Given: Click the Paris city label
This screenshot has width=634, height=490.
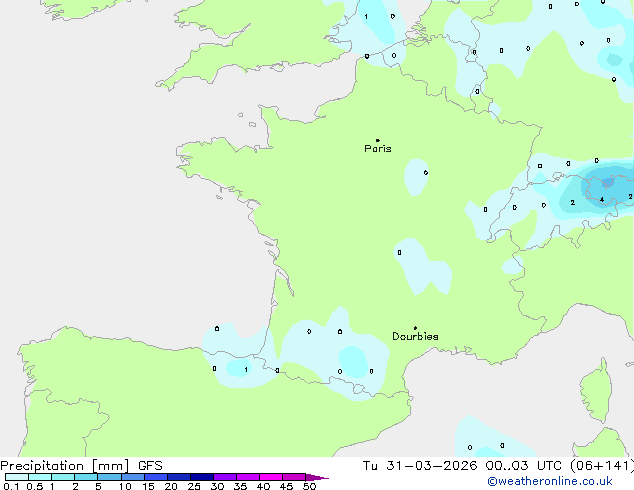Looking at the screenshot, I should coord(378,148).
